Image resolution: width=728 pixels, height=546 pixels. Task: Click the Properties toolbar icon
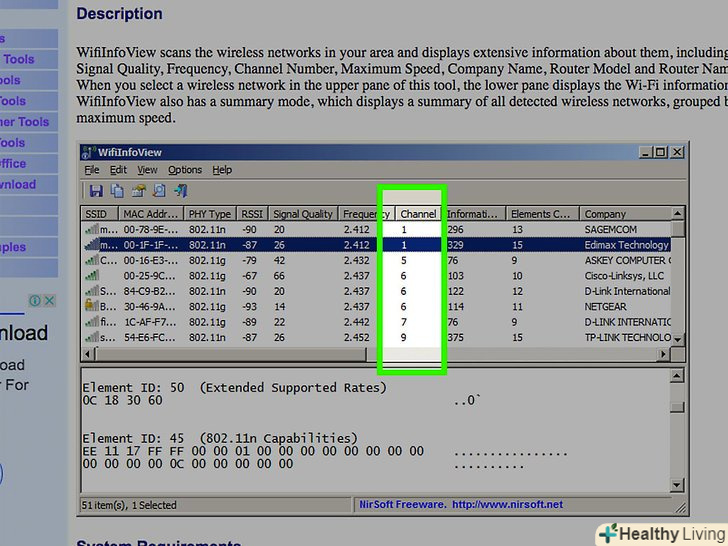coord(138,191)
